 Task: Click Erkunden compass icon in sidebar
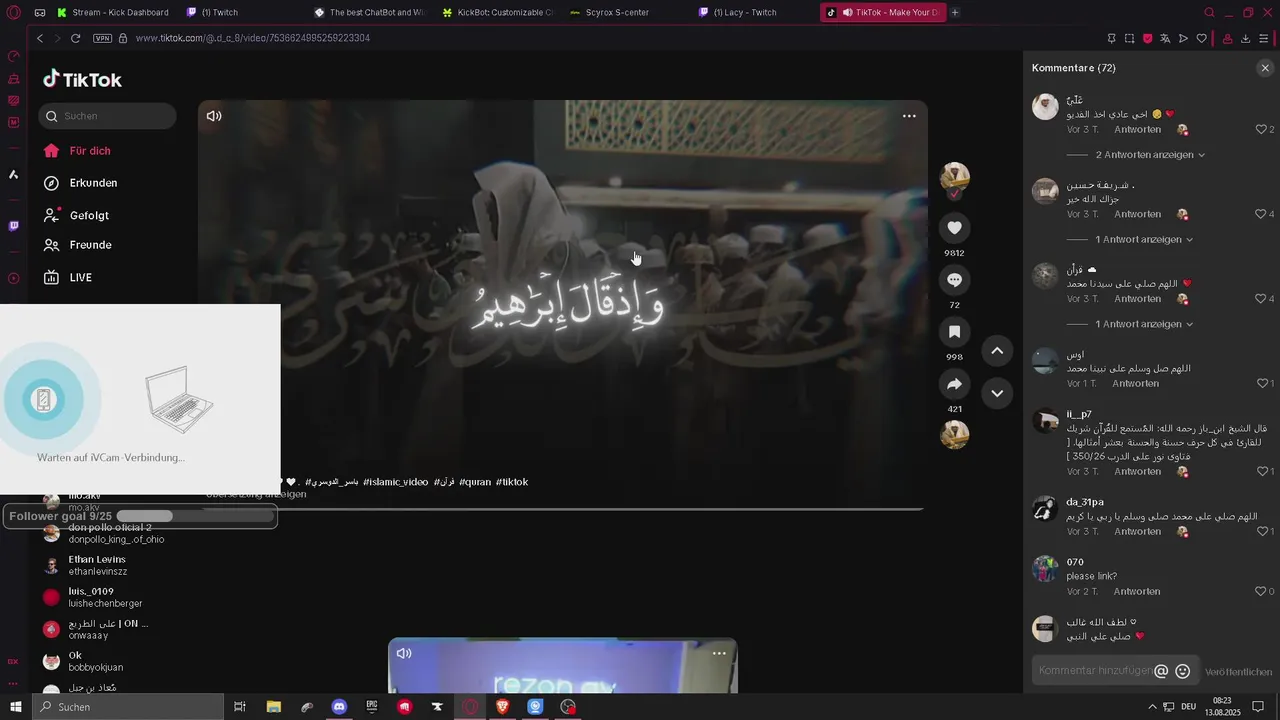click(x=52, y=183)
